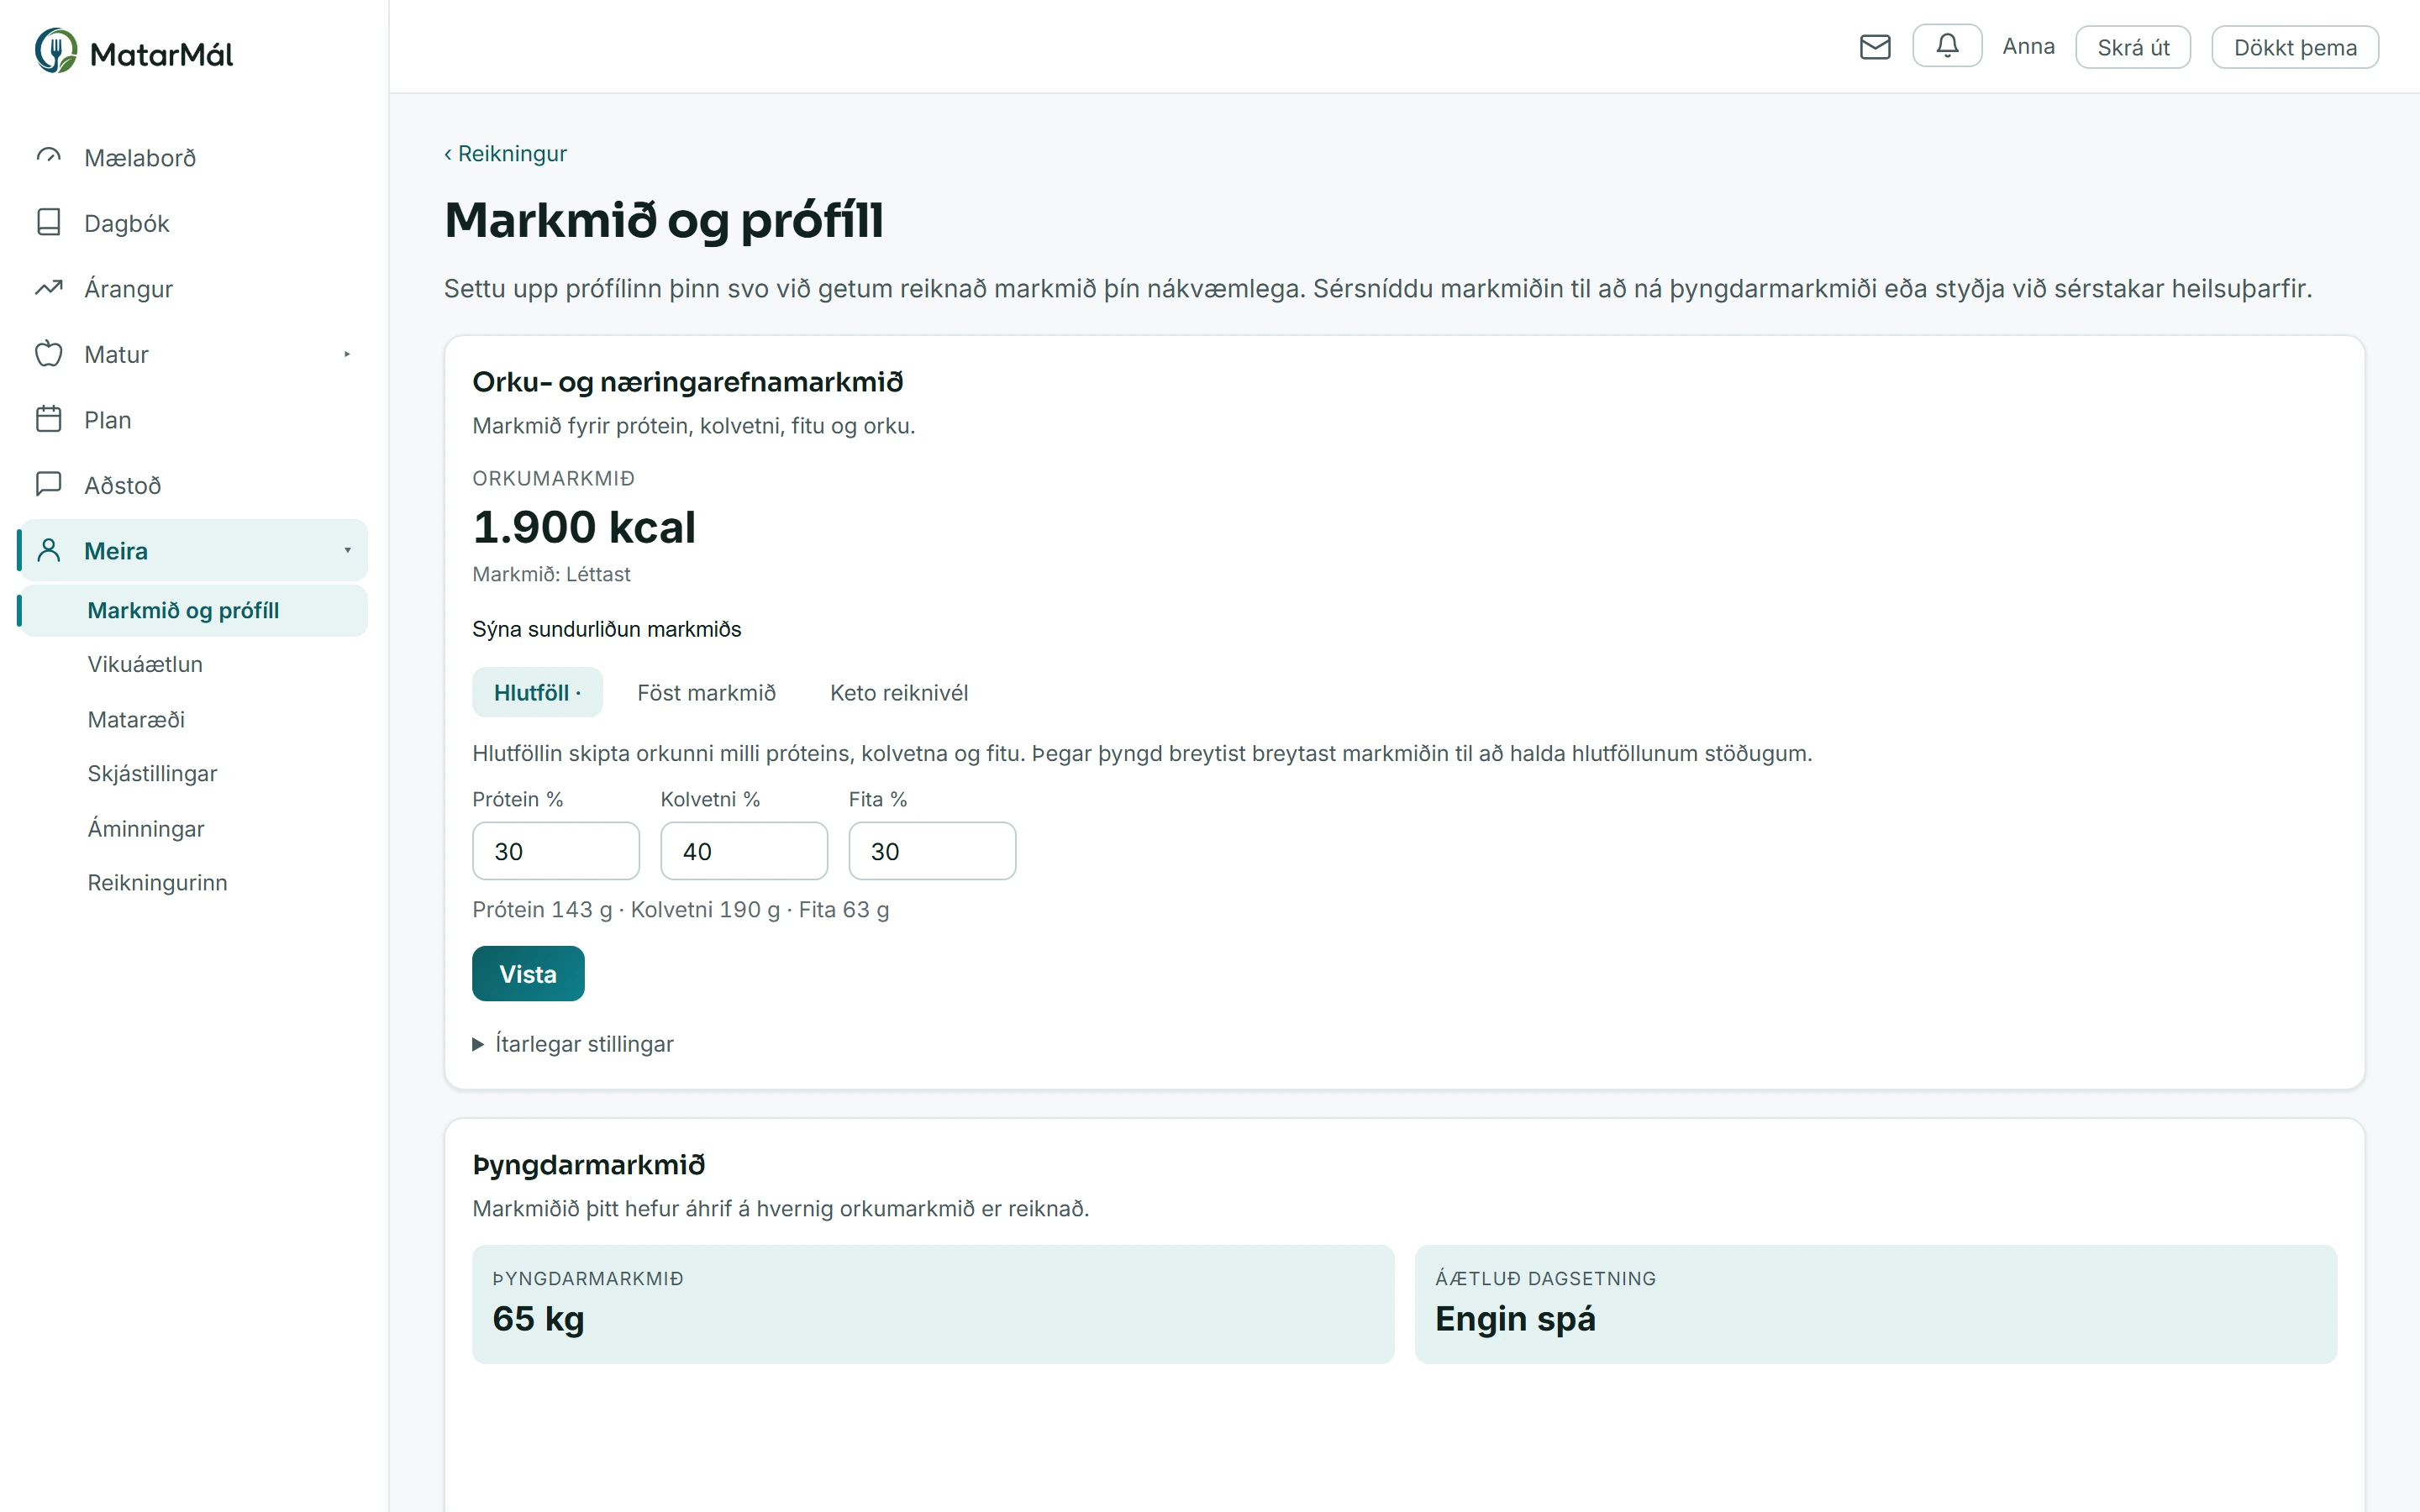2420x1512 pixels.
Task: Click the Matur apple icon
Action: 49,353
